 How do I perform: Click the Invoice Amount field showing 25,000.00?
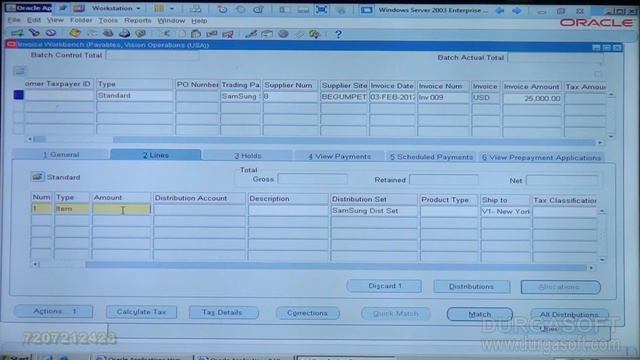point(532,98)
